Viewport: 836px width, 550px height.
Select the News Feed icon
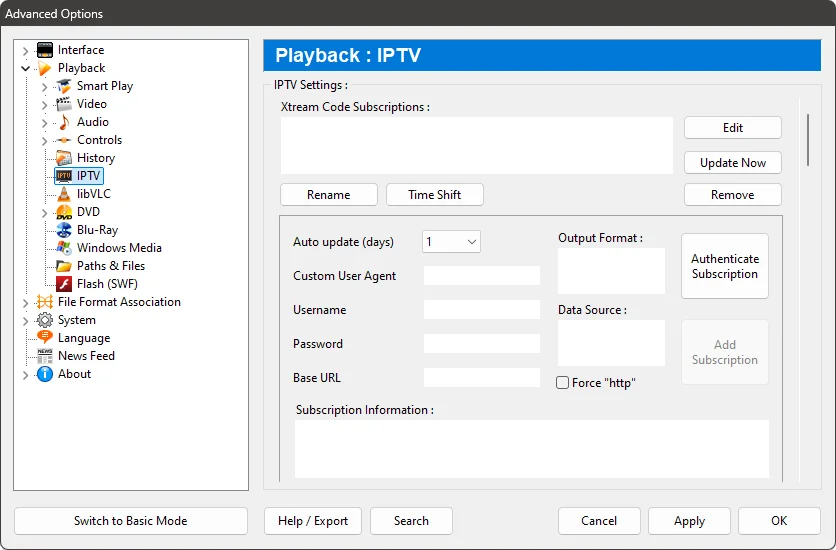(x=45, y=356)
